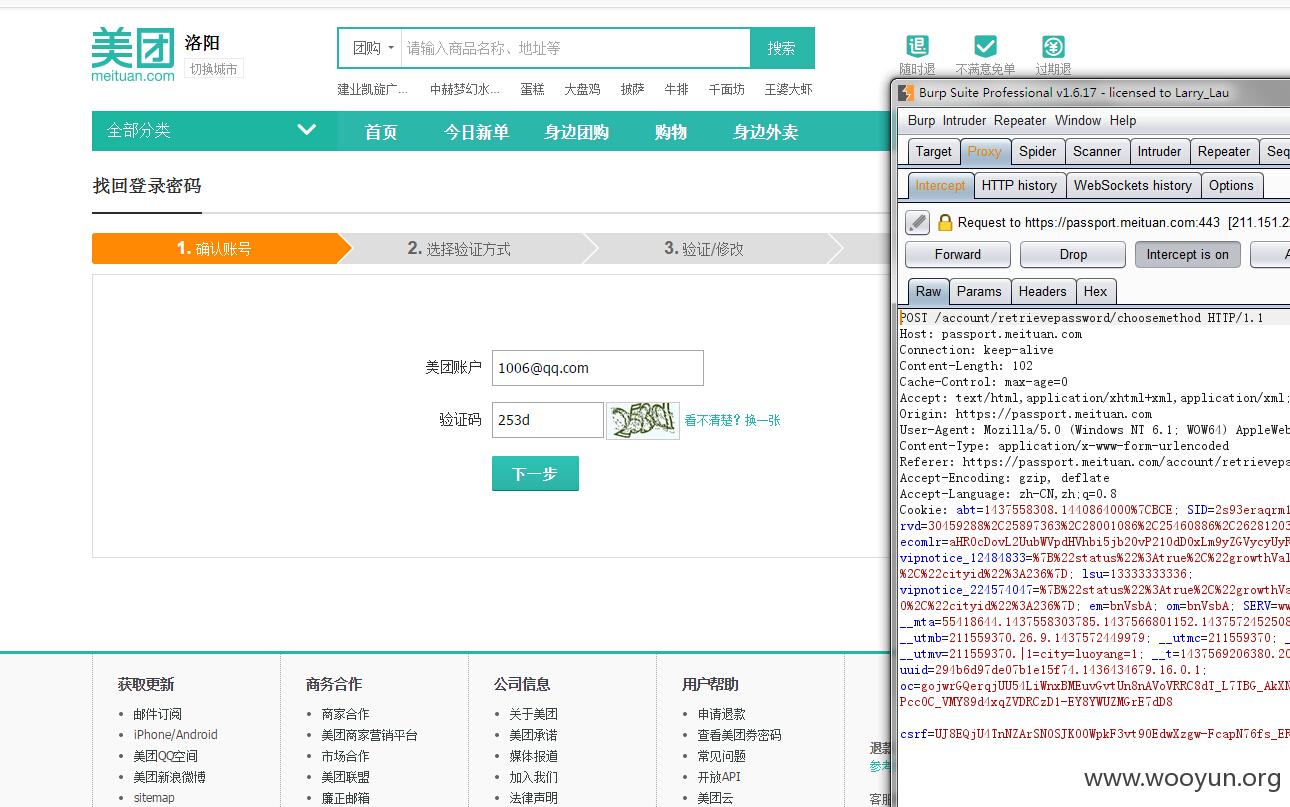Click the 不满意免单 checkmark icon
The image size is (1290, 807).
click(985, 46)
